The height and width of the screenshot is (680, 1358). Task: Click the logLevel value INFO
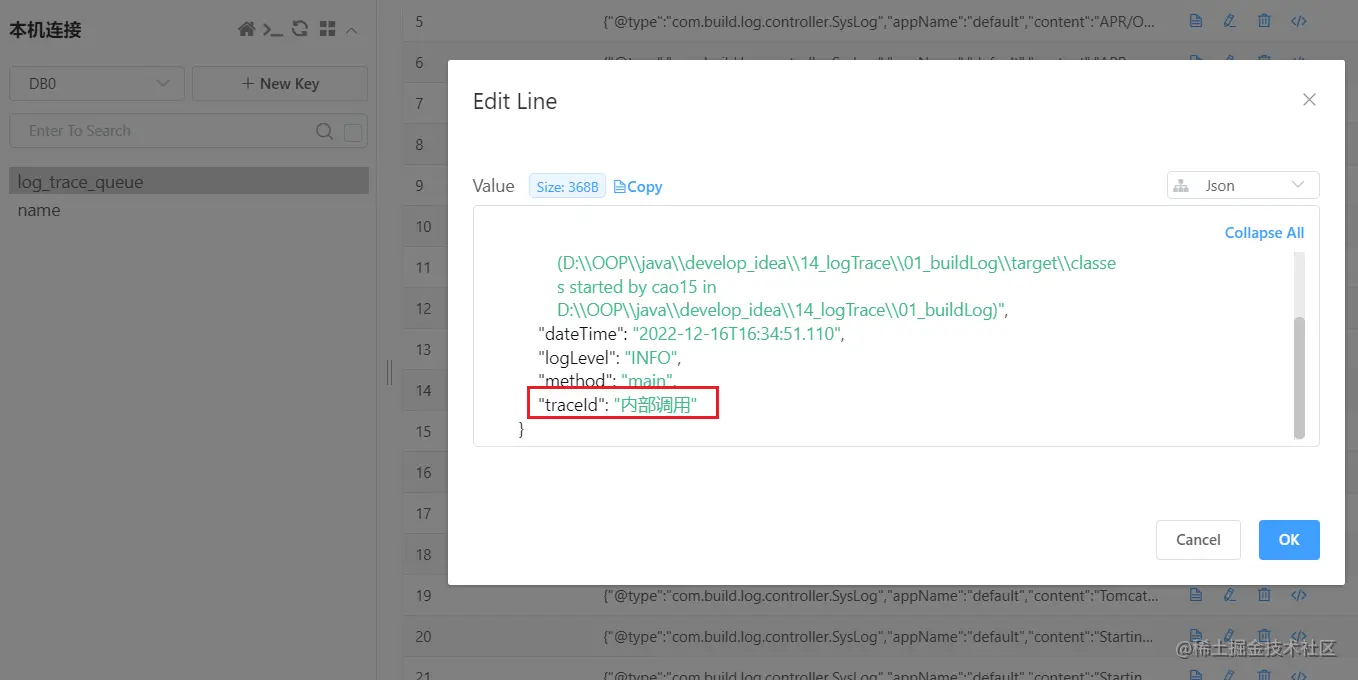click(x=653, y=357)
